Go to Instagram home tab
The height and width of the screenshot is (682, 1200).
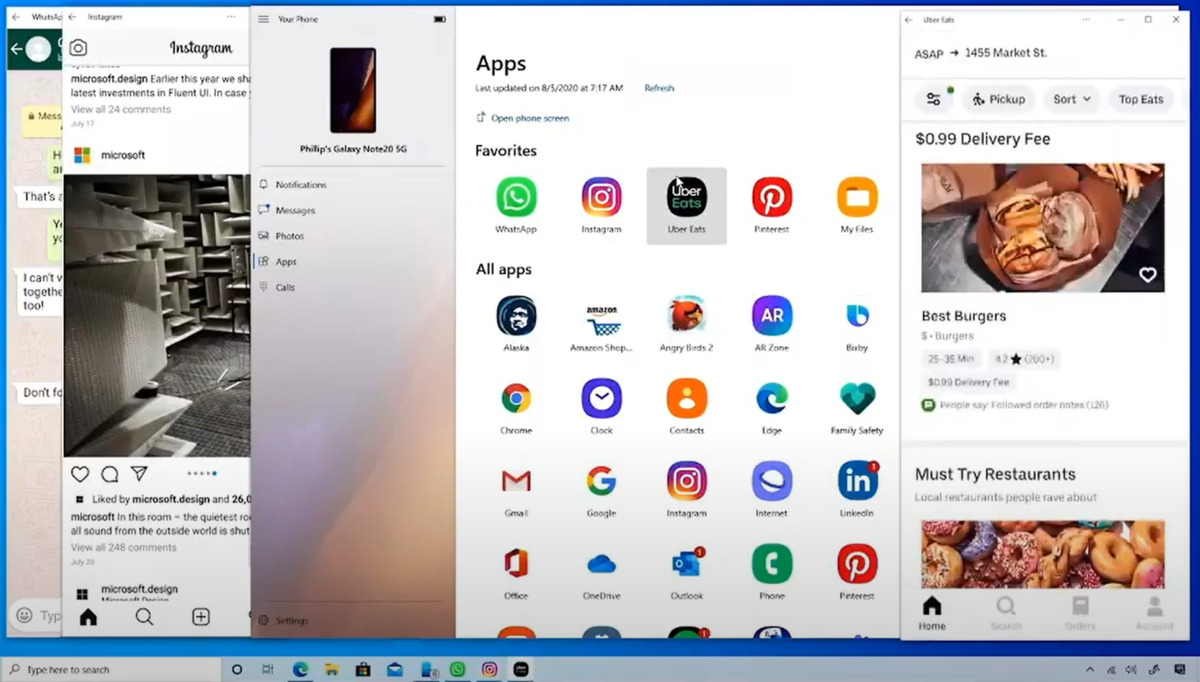coord(88,617)
